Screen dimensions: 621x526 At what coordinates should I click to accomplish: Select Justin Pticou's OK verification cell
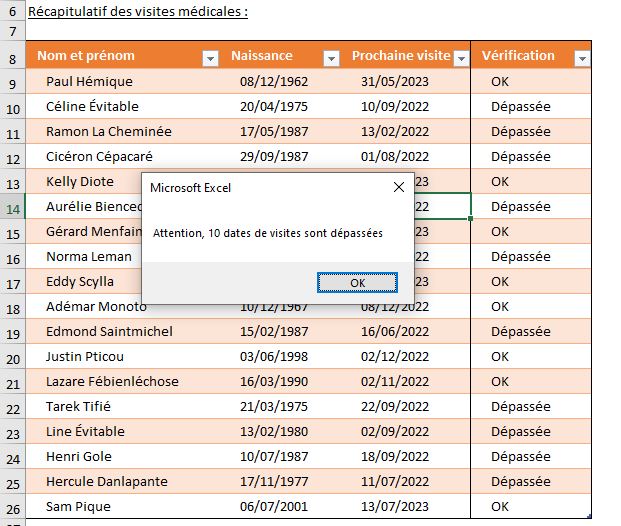[500, 357]
